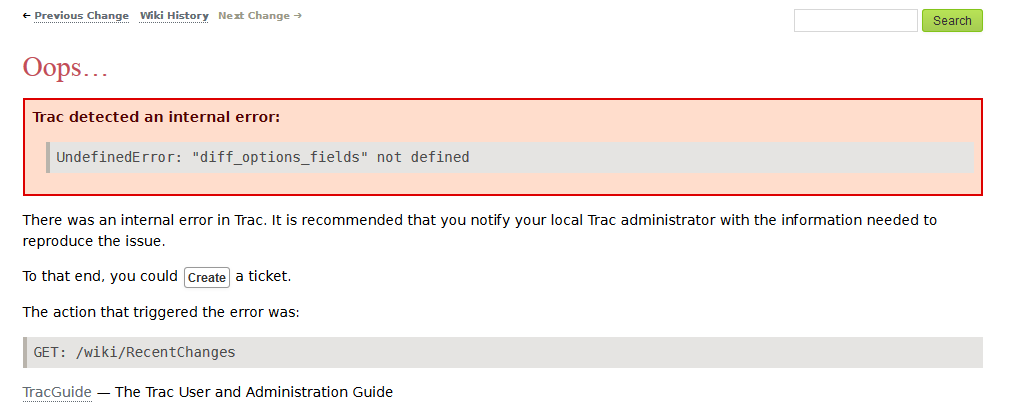Click the green Search button
This screenshot has height=420, width=1028.
952,20
